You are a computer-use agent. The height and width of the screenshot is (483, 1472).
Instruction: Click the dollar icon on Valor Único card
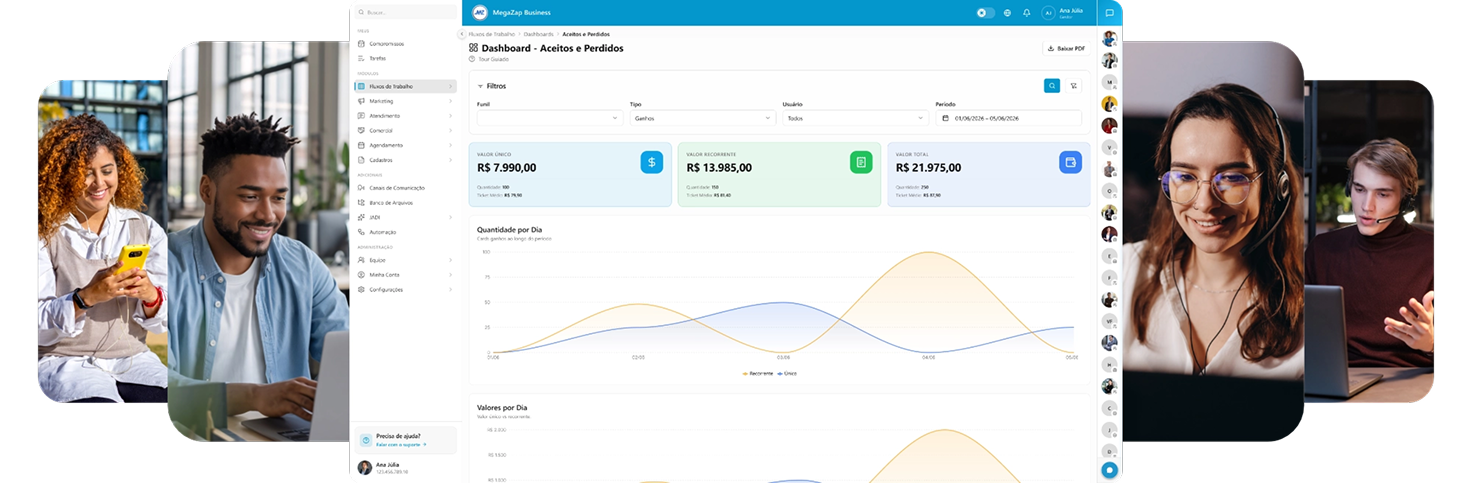pos(652,162)
